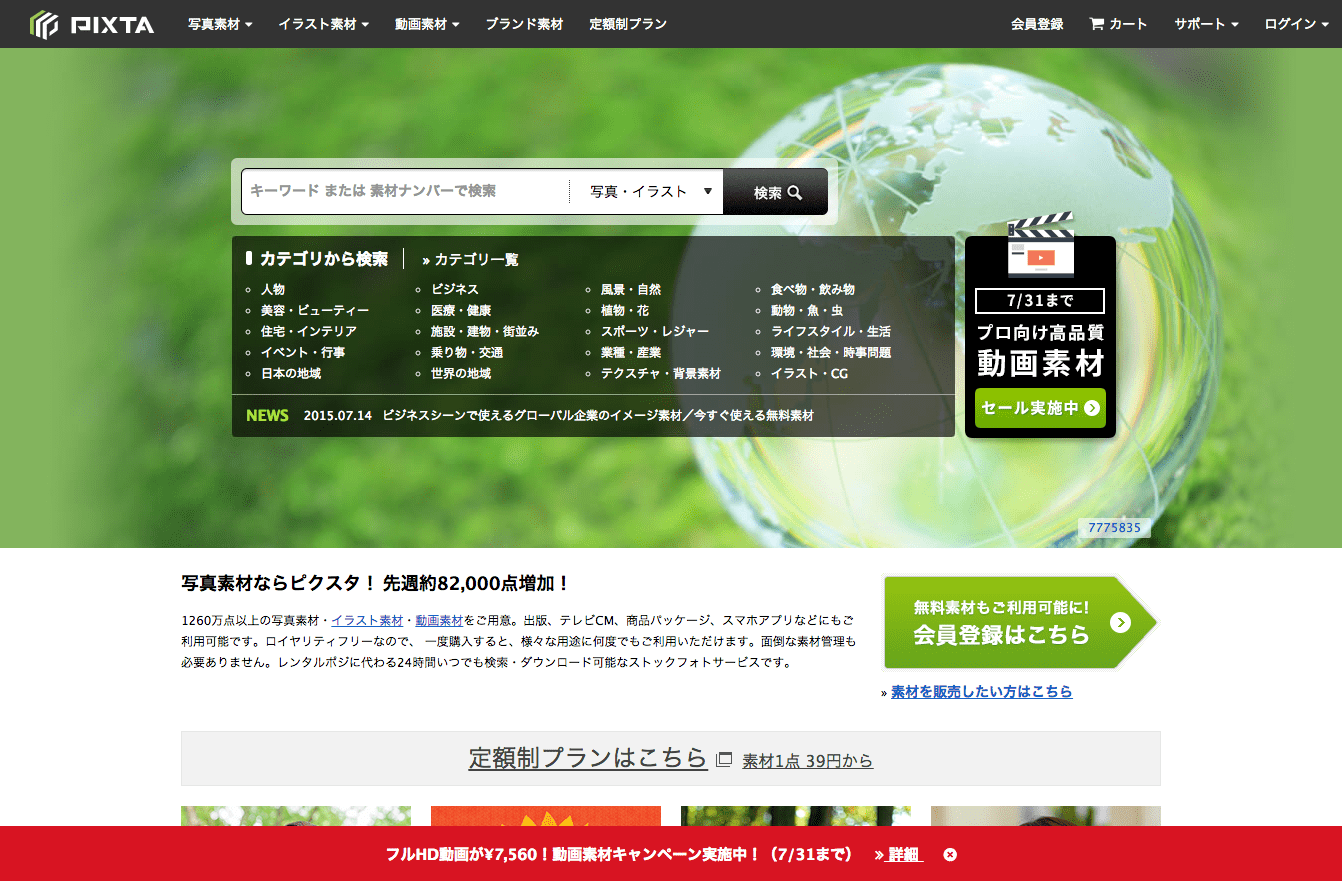The width and height of the screenshot is (1342, 881).
Task: Click the keyword search input field
Action: pos(405,192)
